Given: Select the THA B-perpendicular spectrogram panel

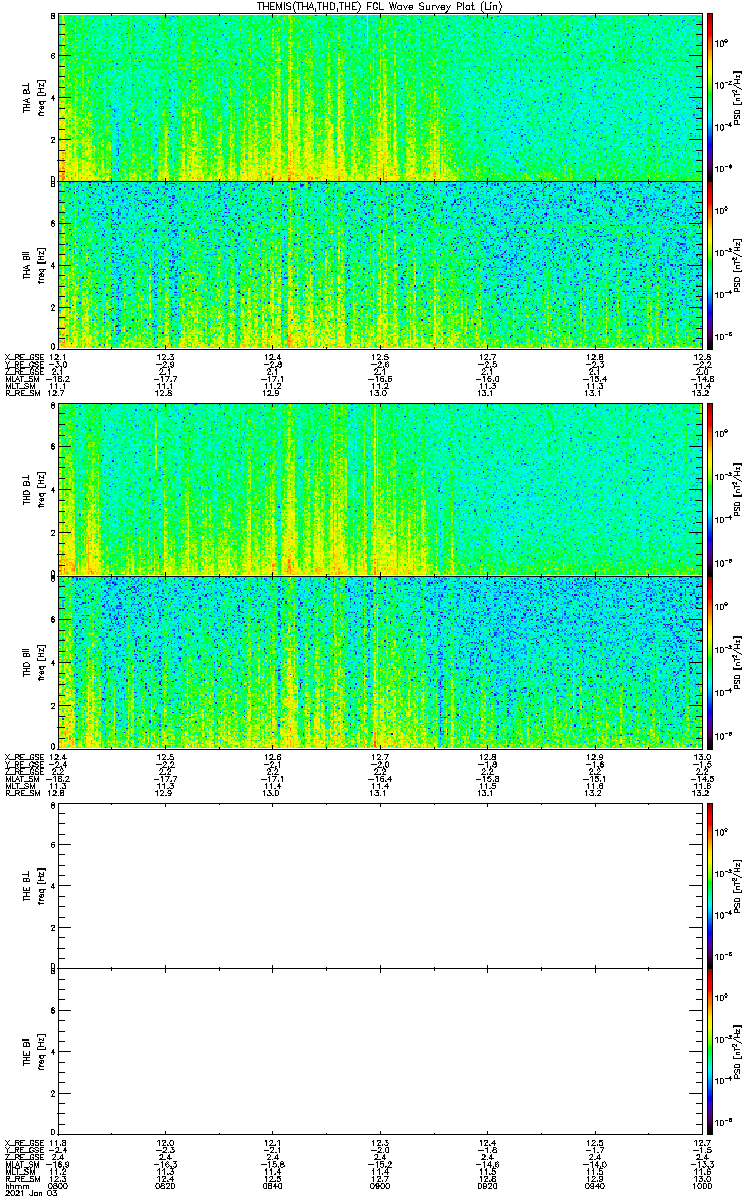Looking at the screenshot, I should [x=379, y=97].
